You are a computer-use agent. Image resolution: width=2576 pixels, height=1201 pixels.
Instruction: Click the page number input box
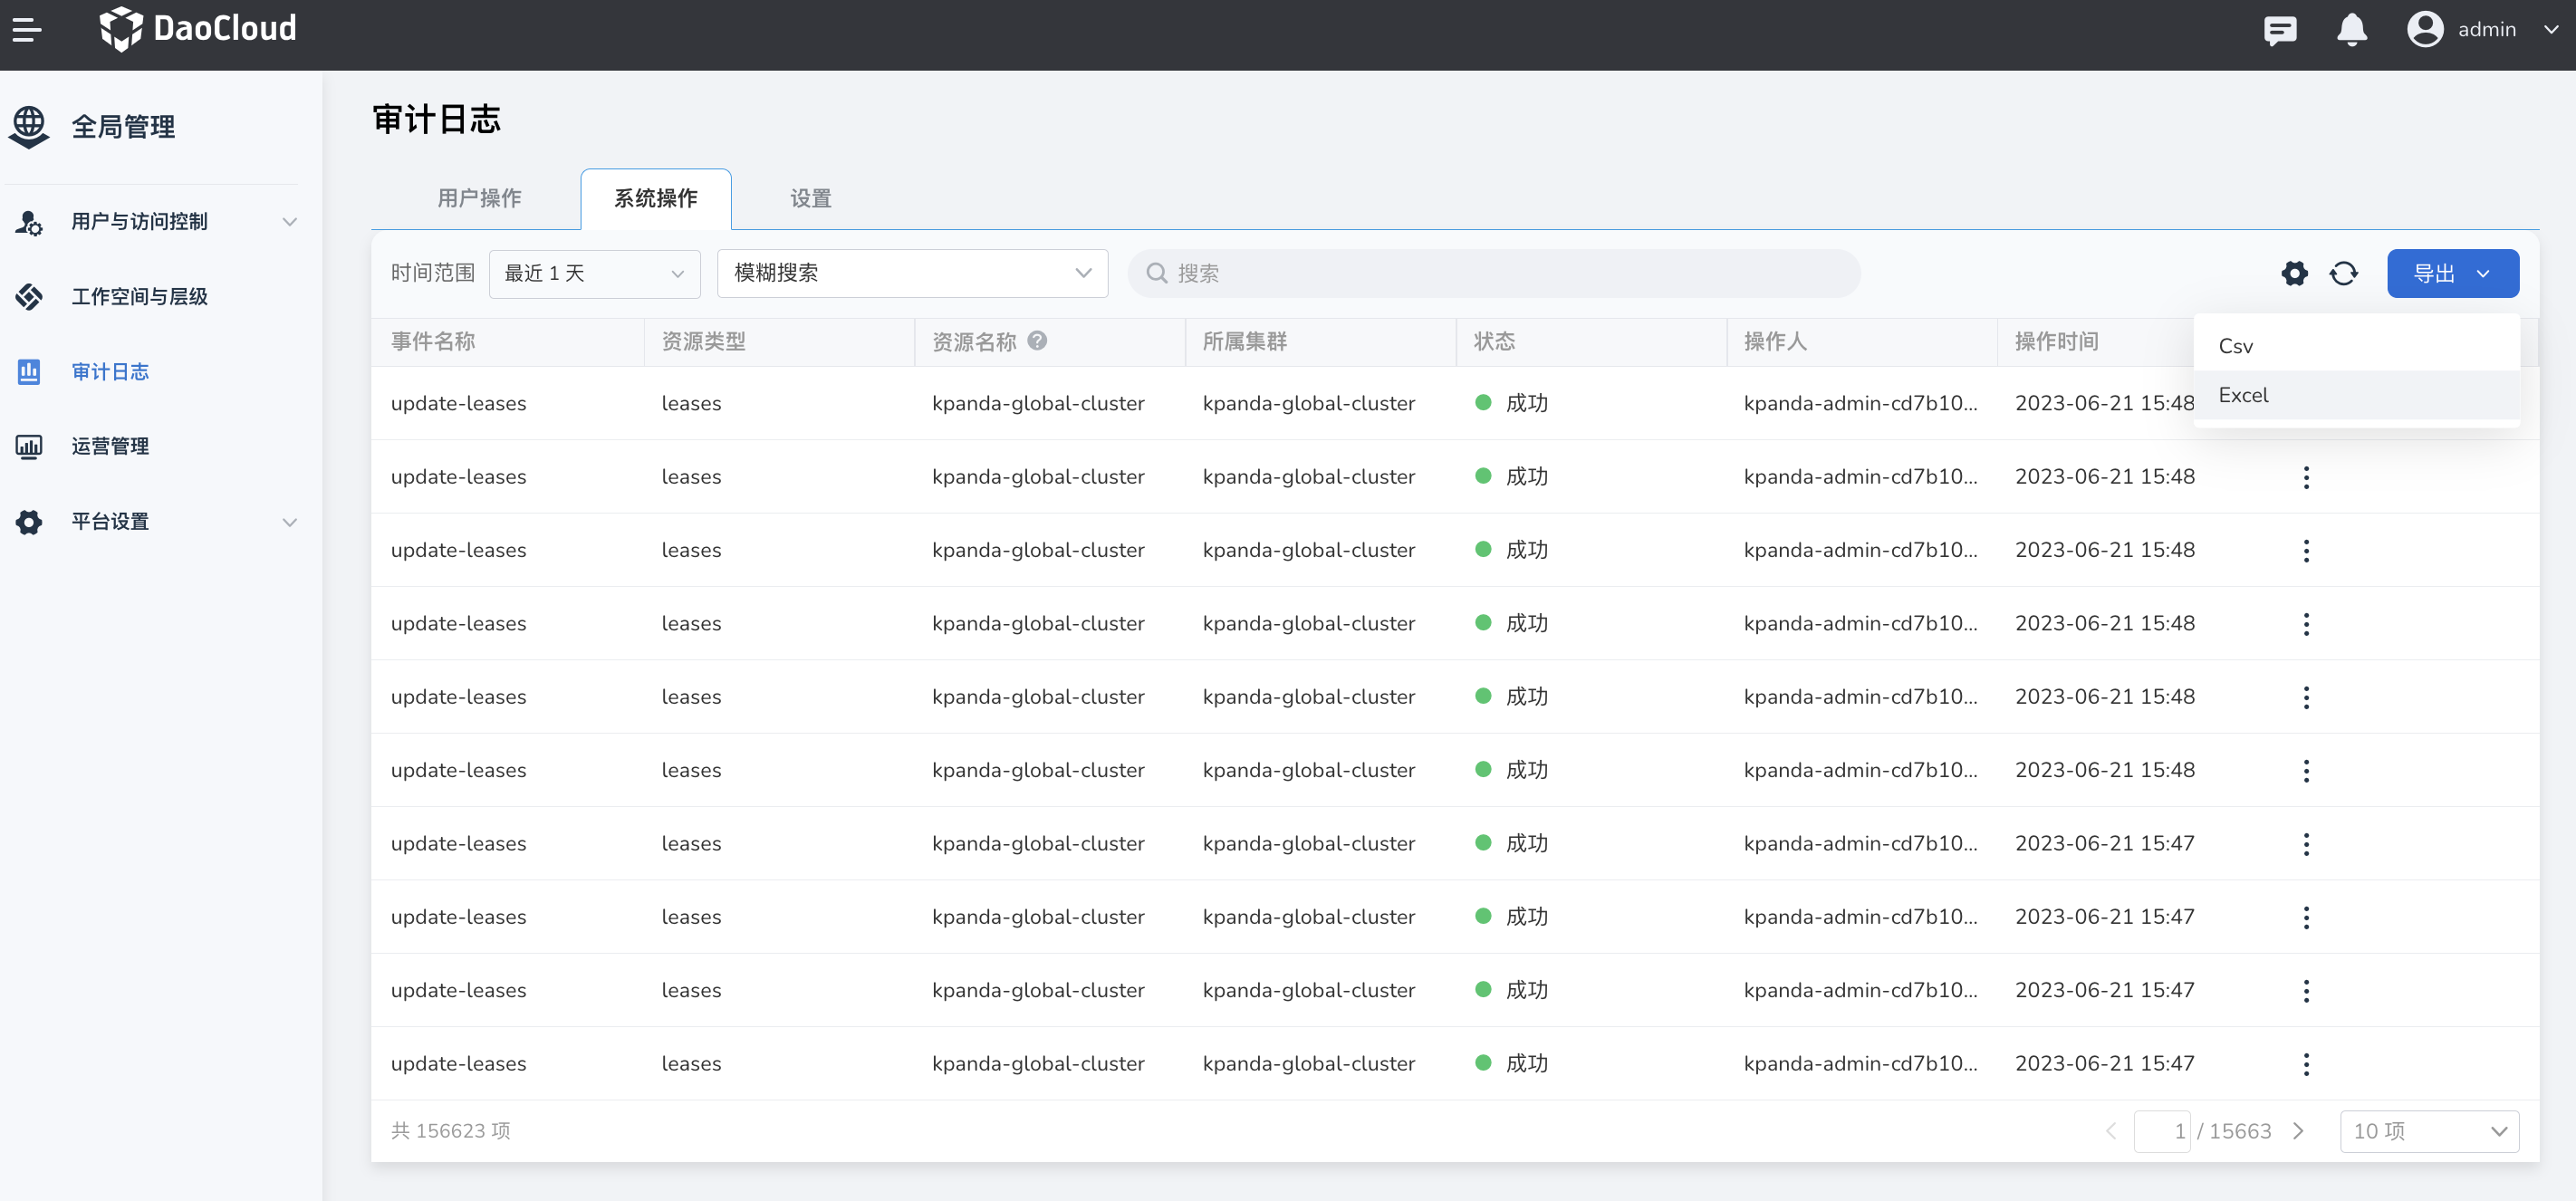point(2162,1131)
